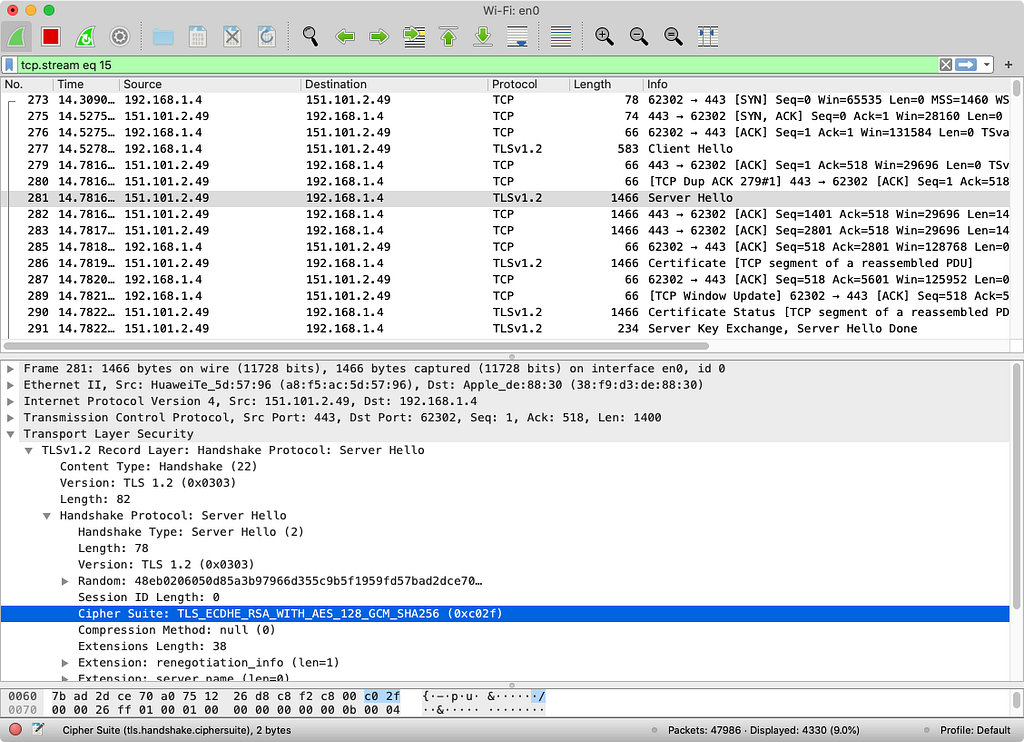
Task: Click the expert info red circle icon
Action: click(x=15, y=730)
